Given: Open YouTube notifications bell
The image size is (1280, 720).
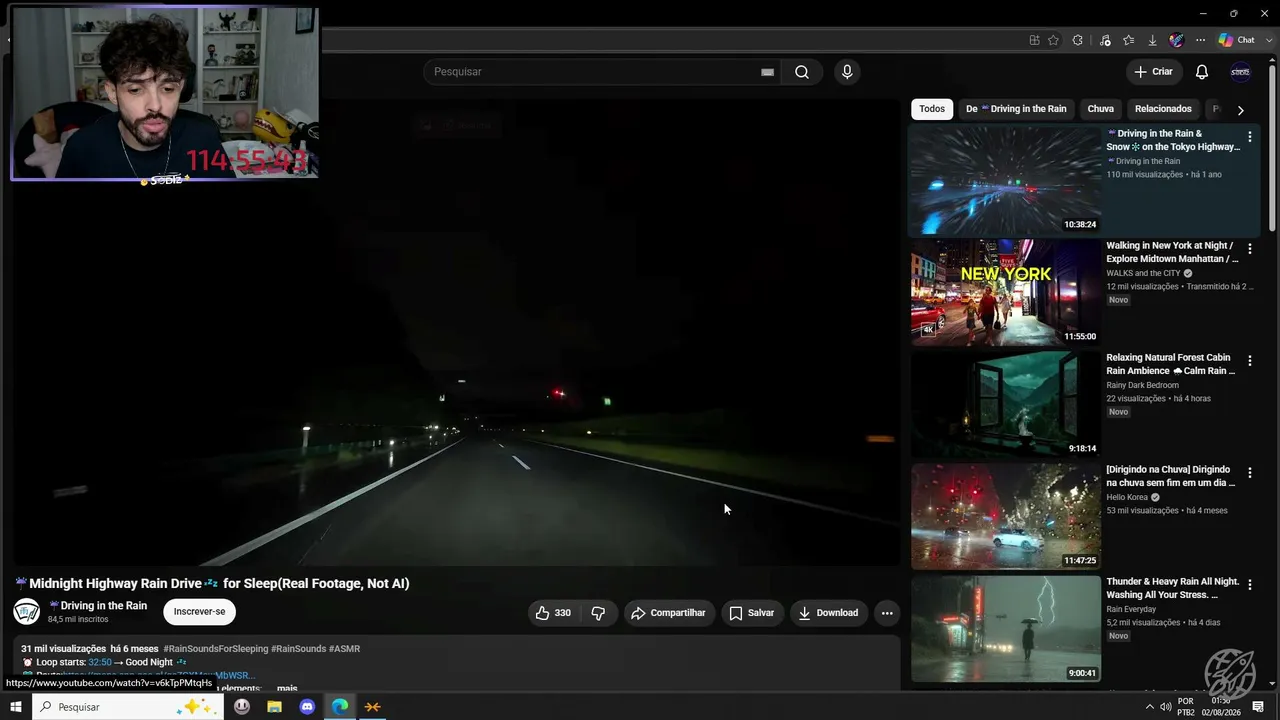Looking at the screenshot, I should [x=1202, y=72].
